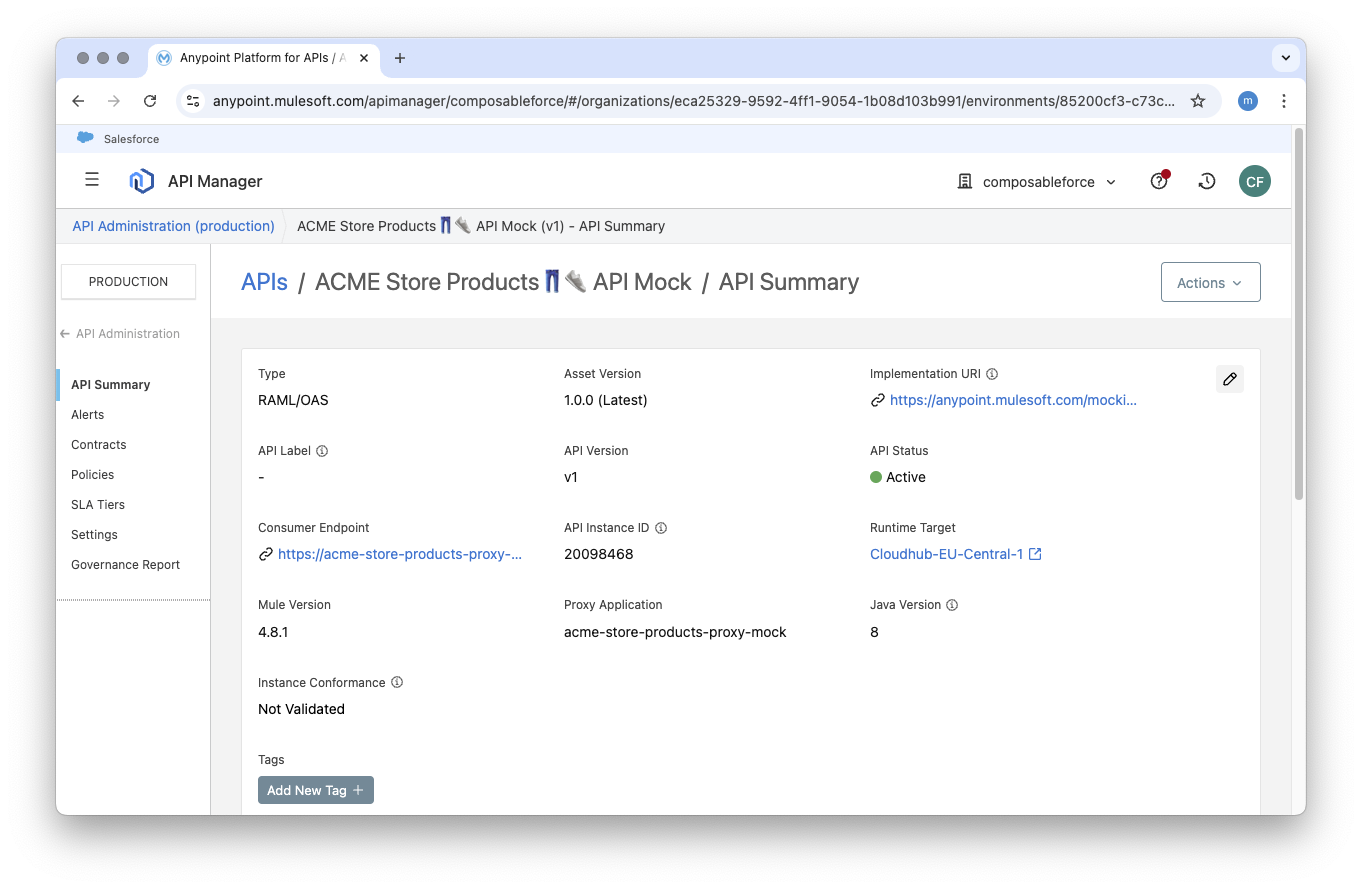The width and height of the screenshot is (1362, 889).
Task: Click the external link icon beside Cloudhub-EU-Central-1
Action: click(x=1036, y=554)
